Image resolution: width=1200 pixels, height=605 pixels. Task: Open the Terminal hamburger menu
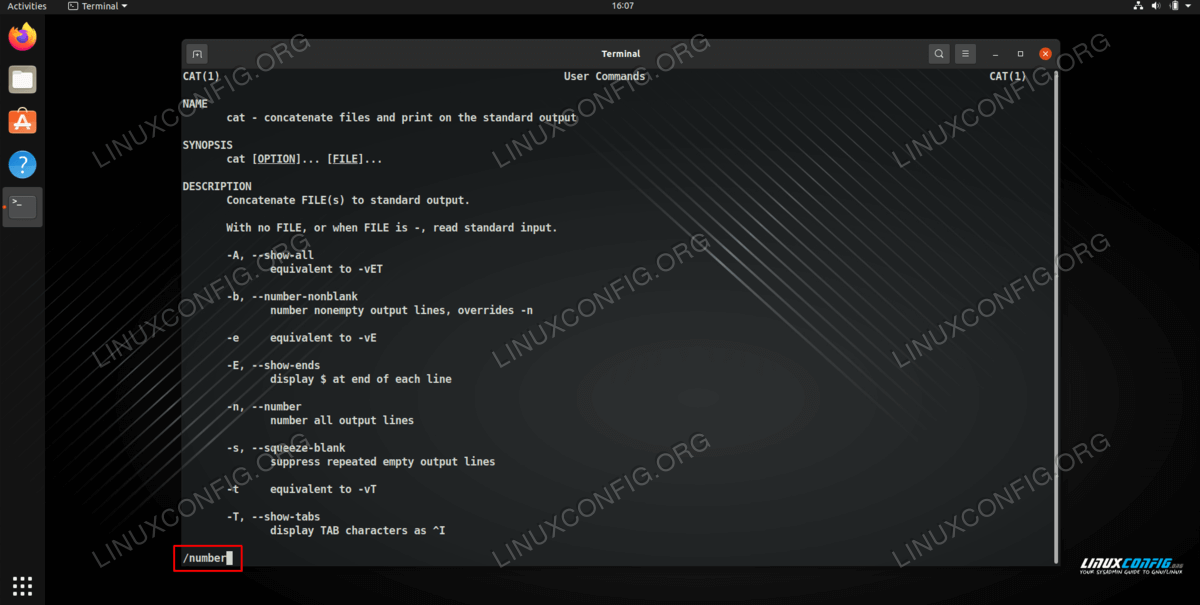click(x=965, y=53)
